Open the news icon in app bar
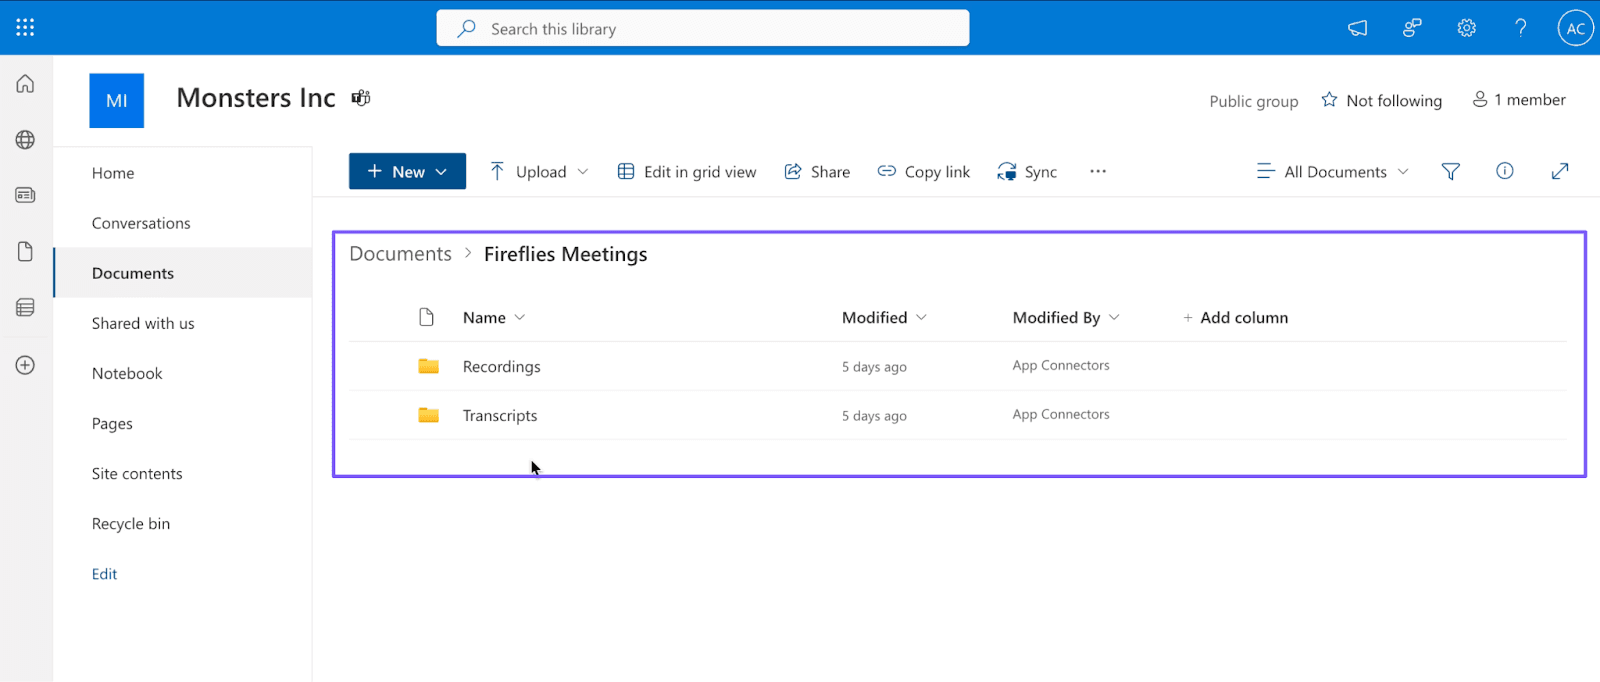 25,195
